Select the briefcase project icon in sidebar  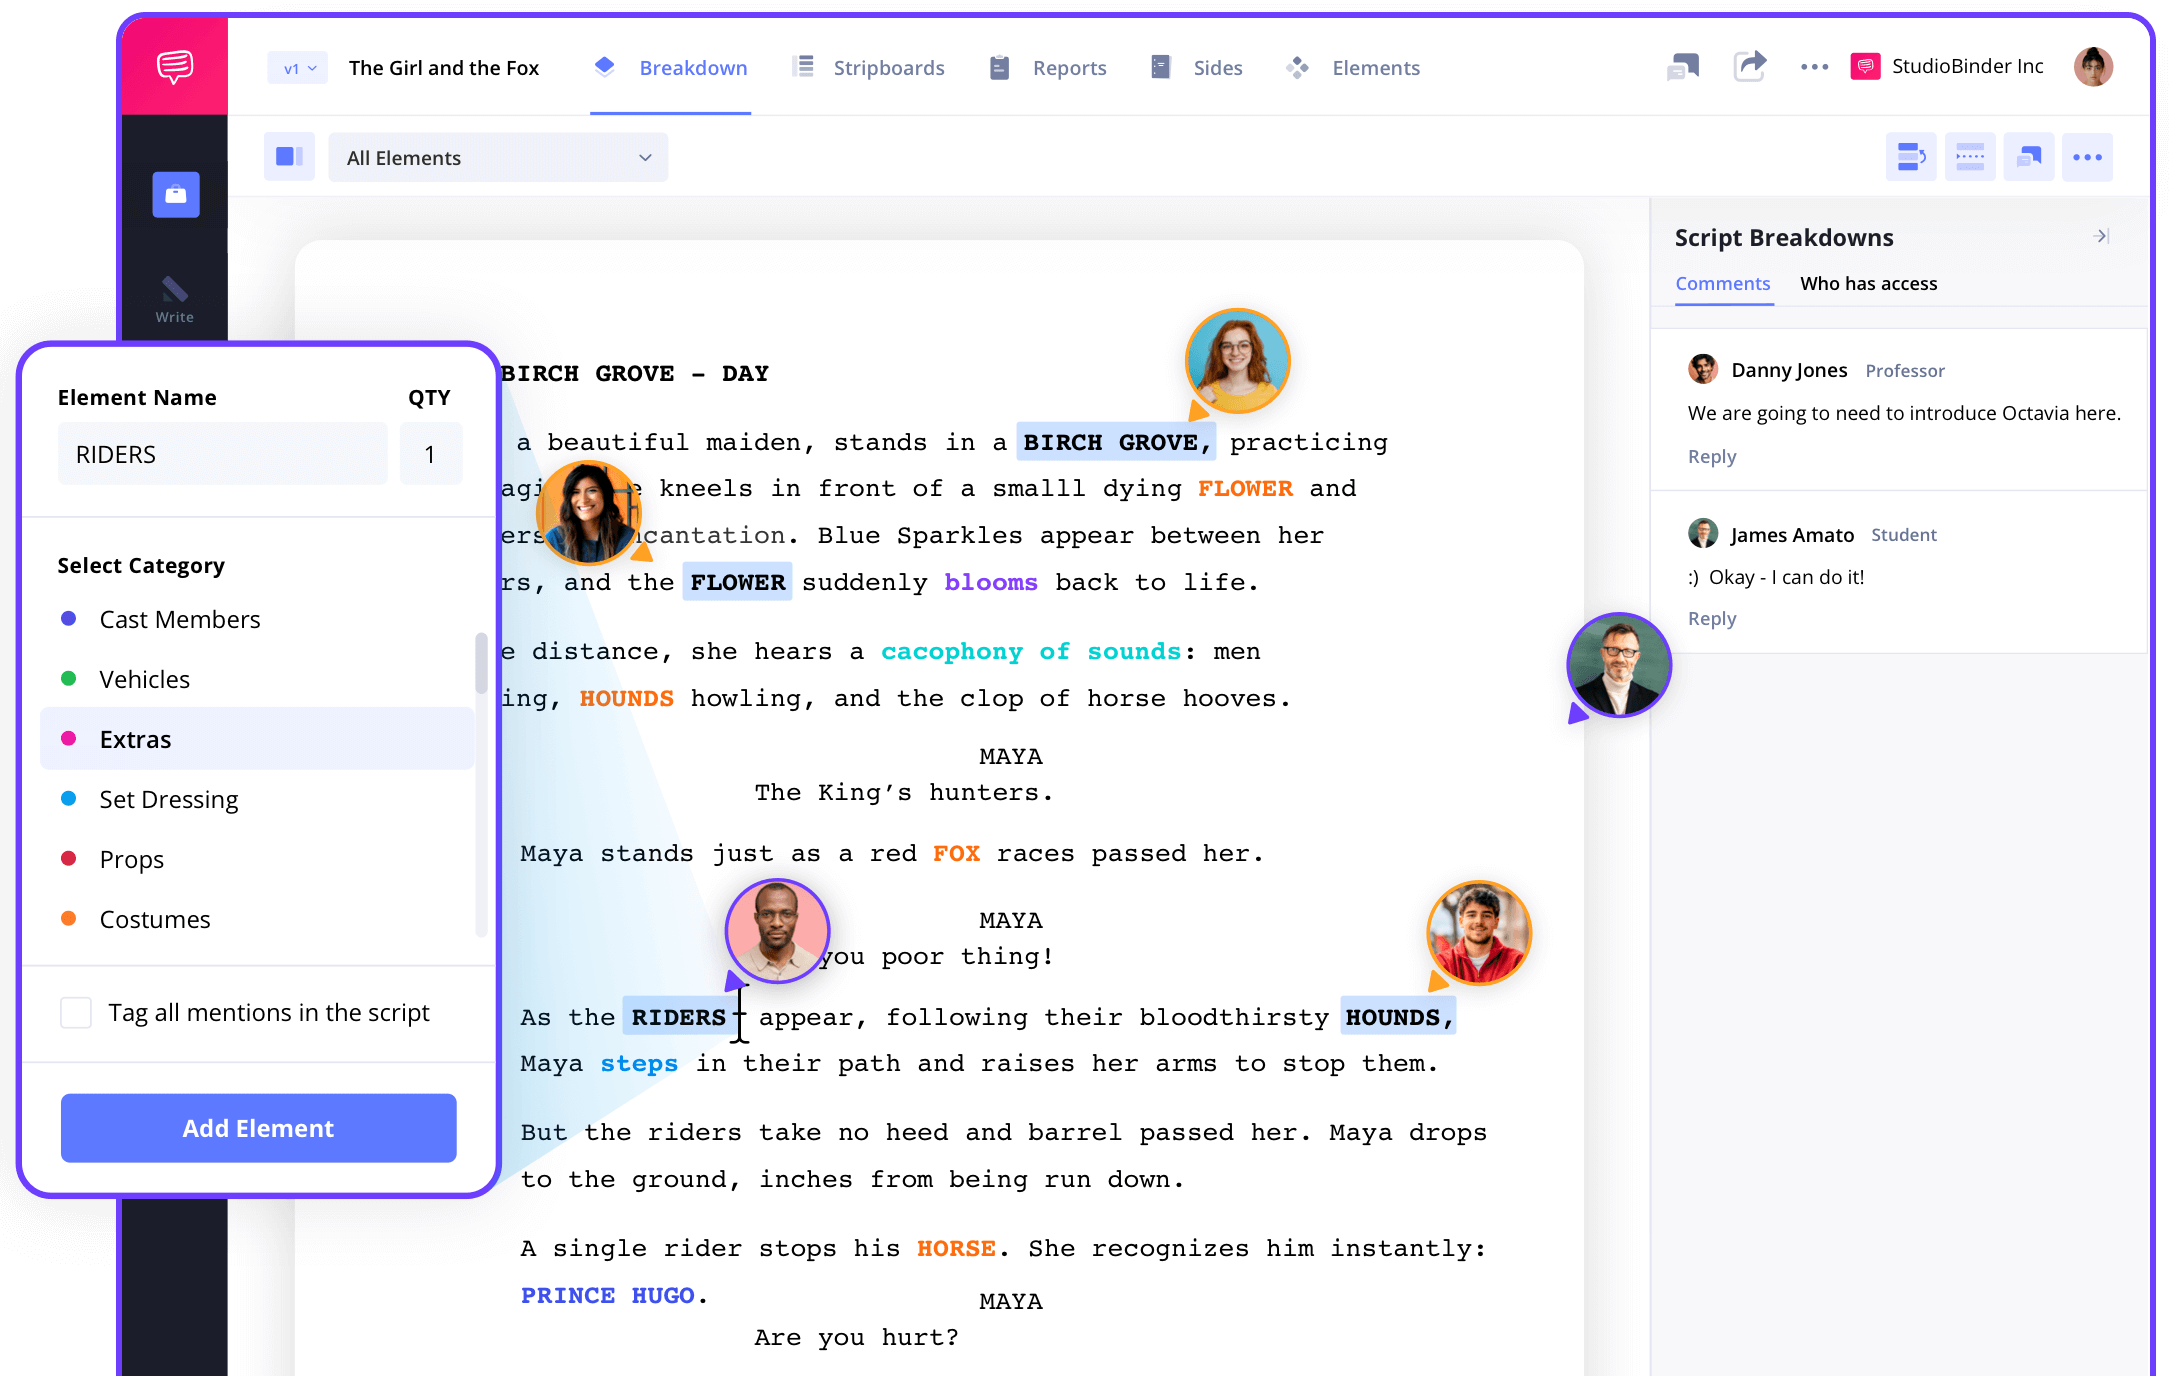(x=175, y=195)
